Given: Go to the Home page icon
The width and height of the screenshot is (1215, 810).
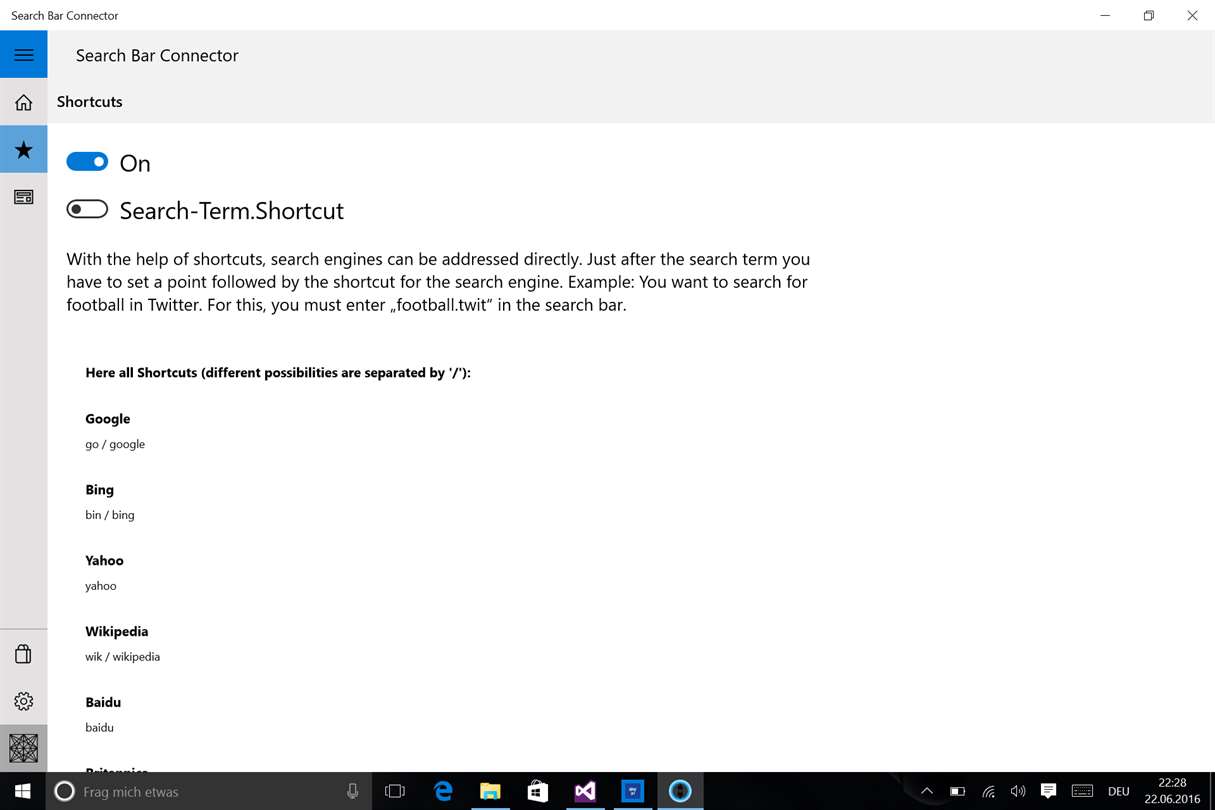Looking at the screenshot, I should click(x=24, y=102).
